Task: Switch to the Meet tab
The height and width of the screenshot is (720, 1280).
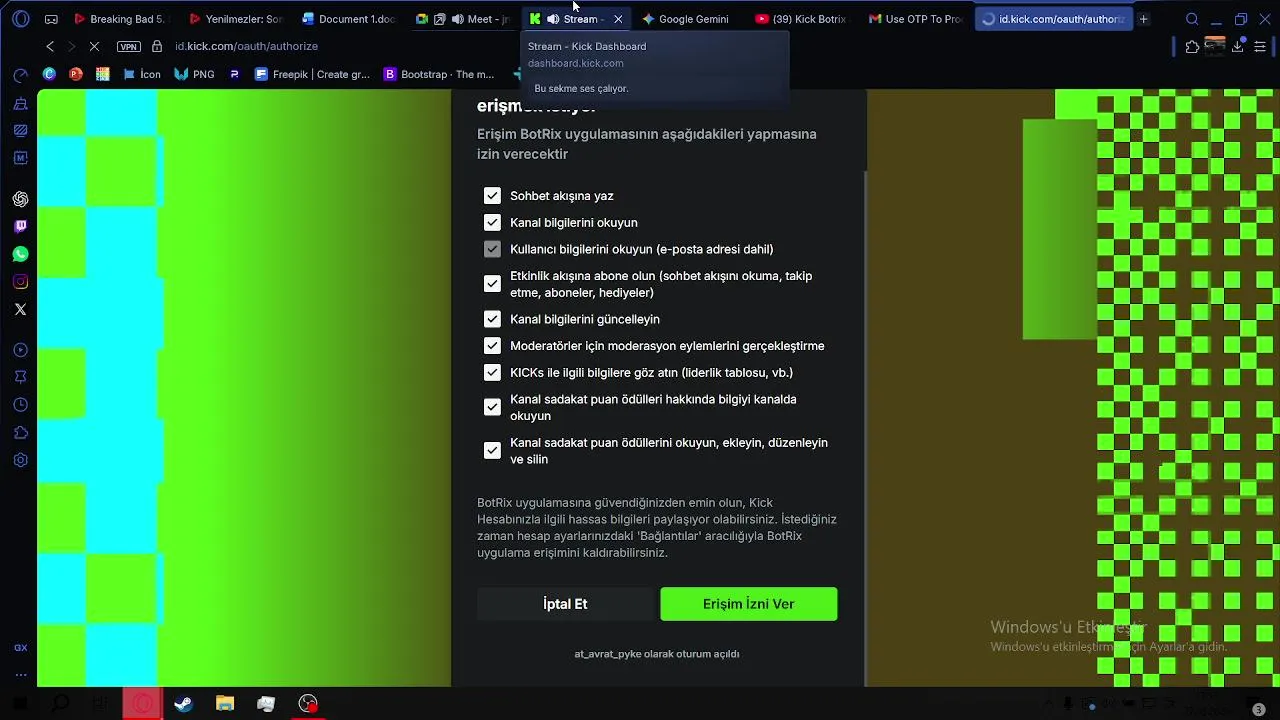Action: [463, 19]
